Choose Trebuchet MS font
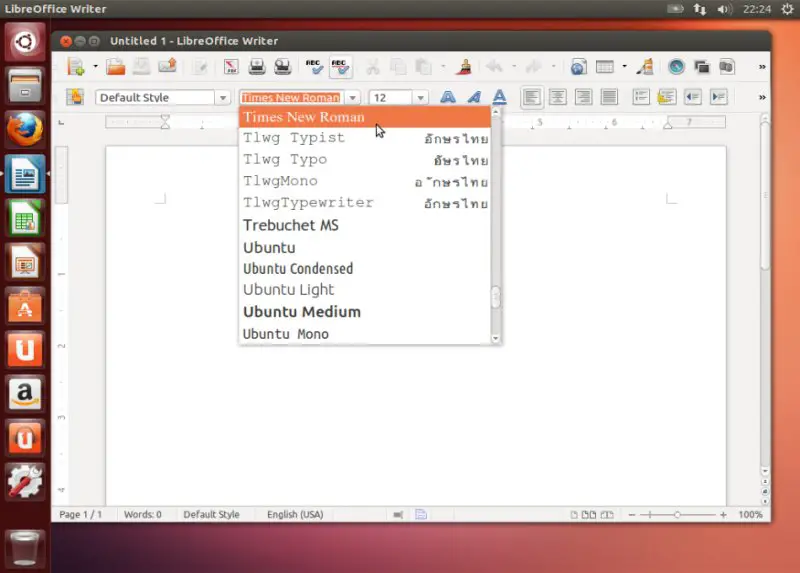The image size is (800, 573). click(365, 225)
